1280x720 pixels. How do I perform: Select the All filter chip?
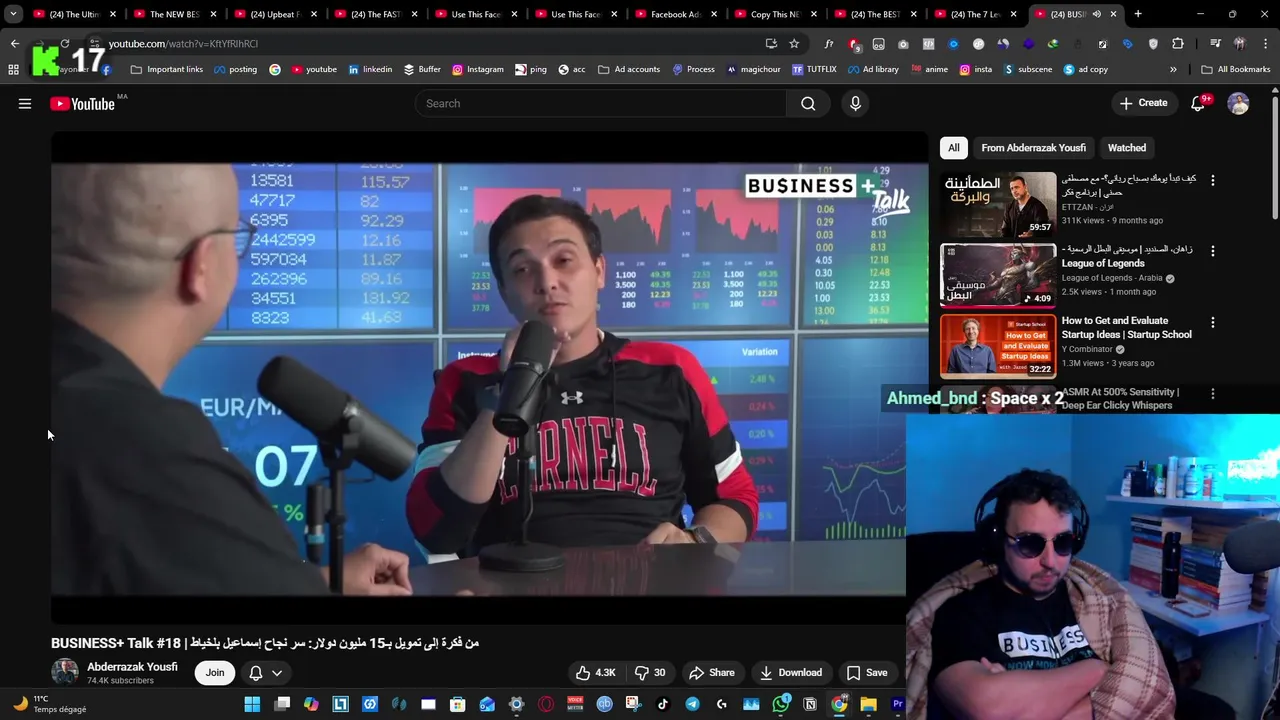pyautogui.click(x=953, y=148)
